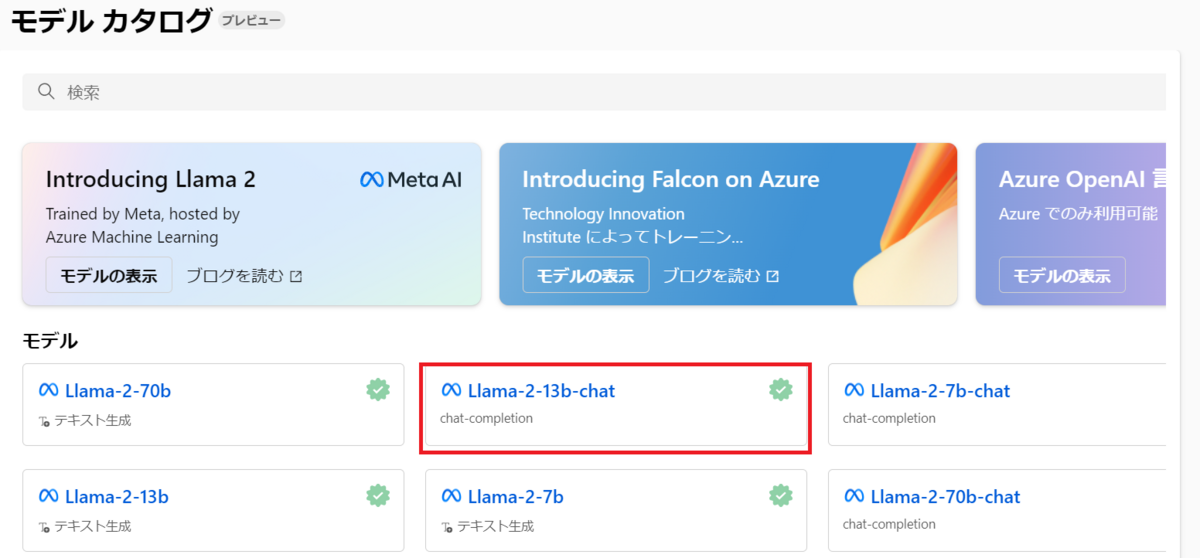Click the モデル カタログ page heading

pyautogui.click(x=112, y=20)
